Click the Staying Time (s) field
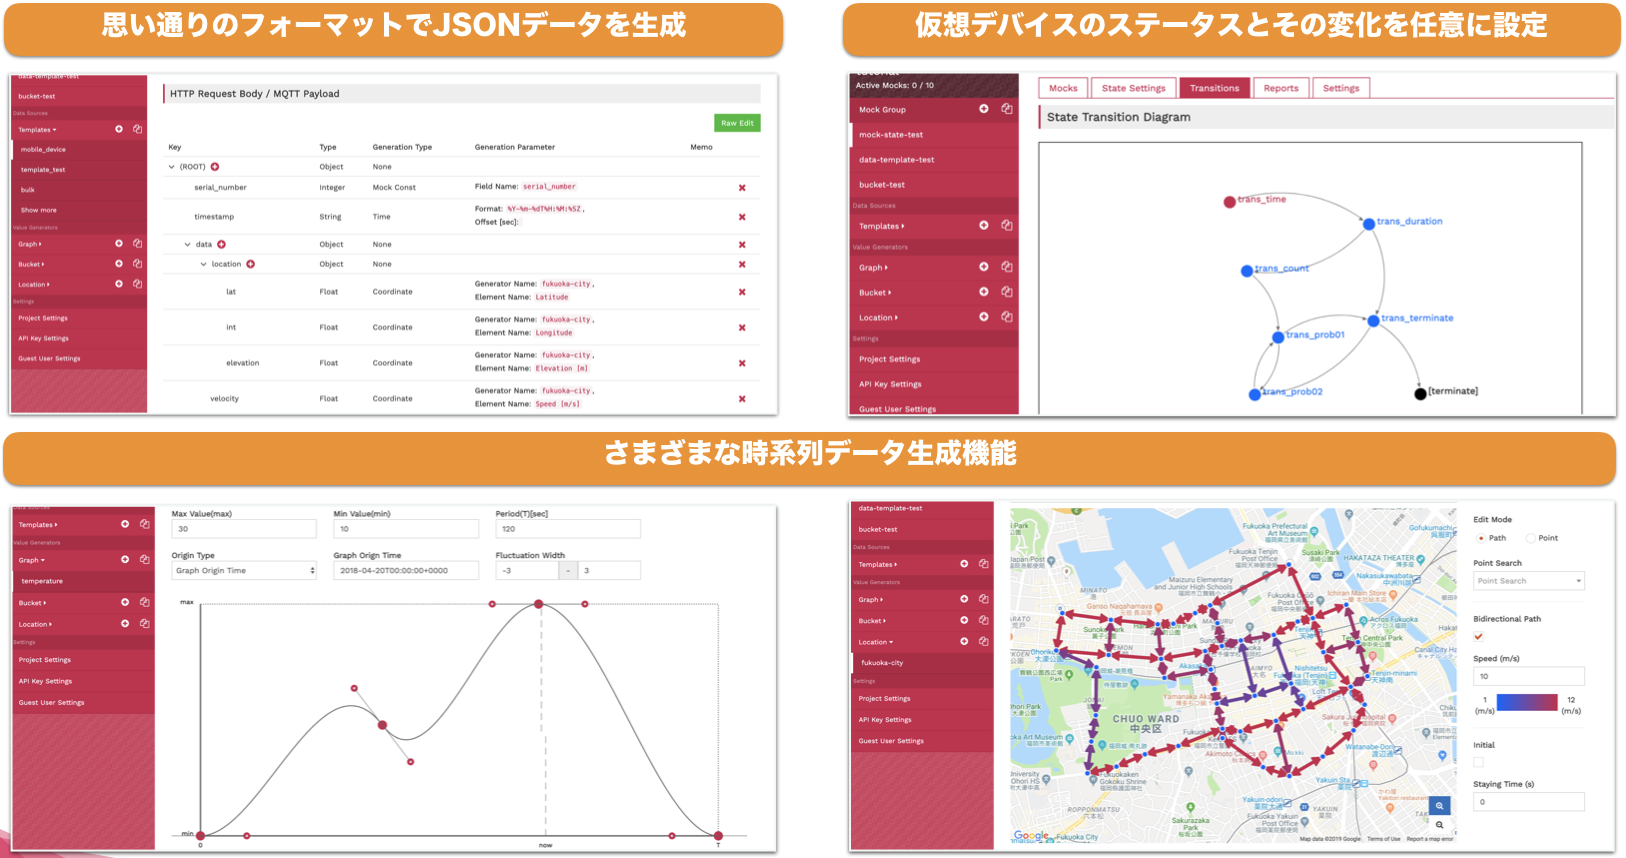 tap(1529, 802)
